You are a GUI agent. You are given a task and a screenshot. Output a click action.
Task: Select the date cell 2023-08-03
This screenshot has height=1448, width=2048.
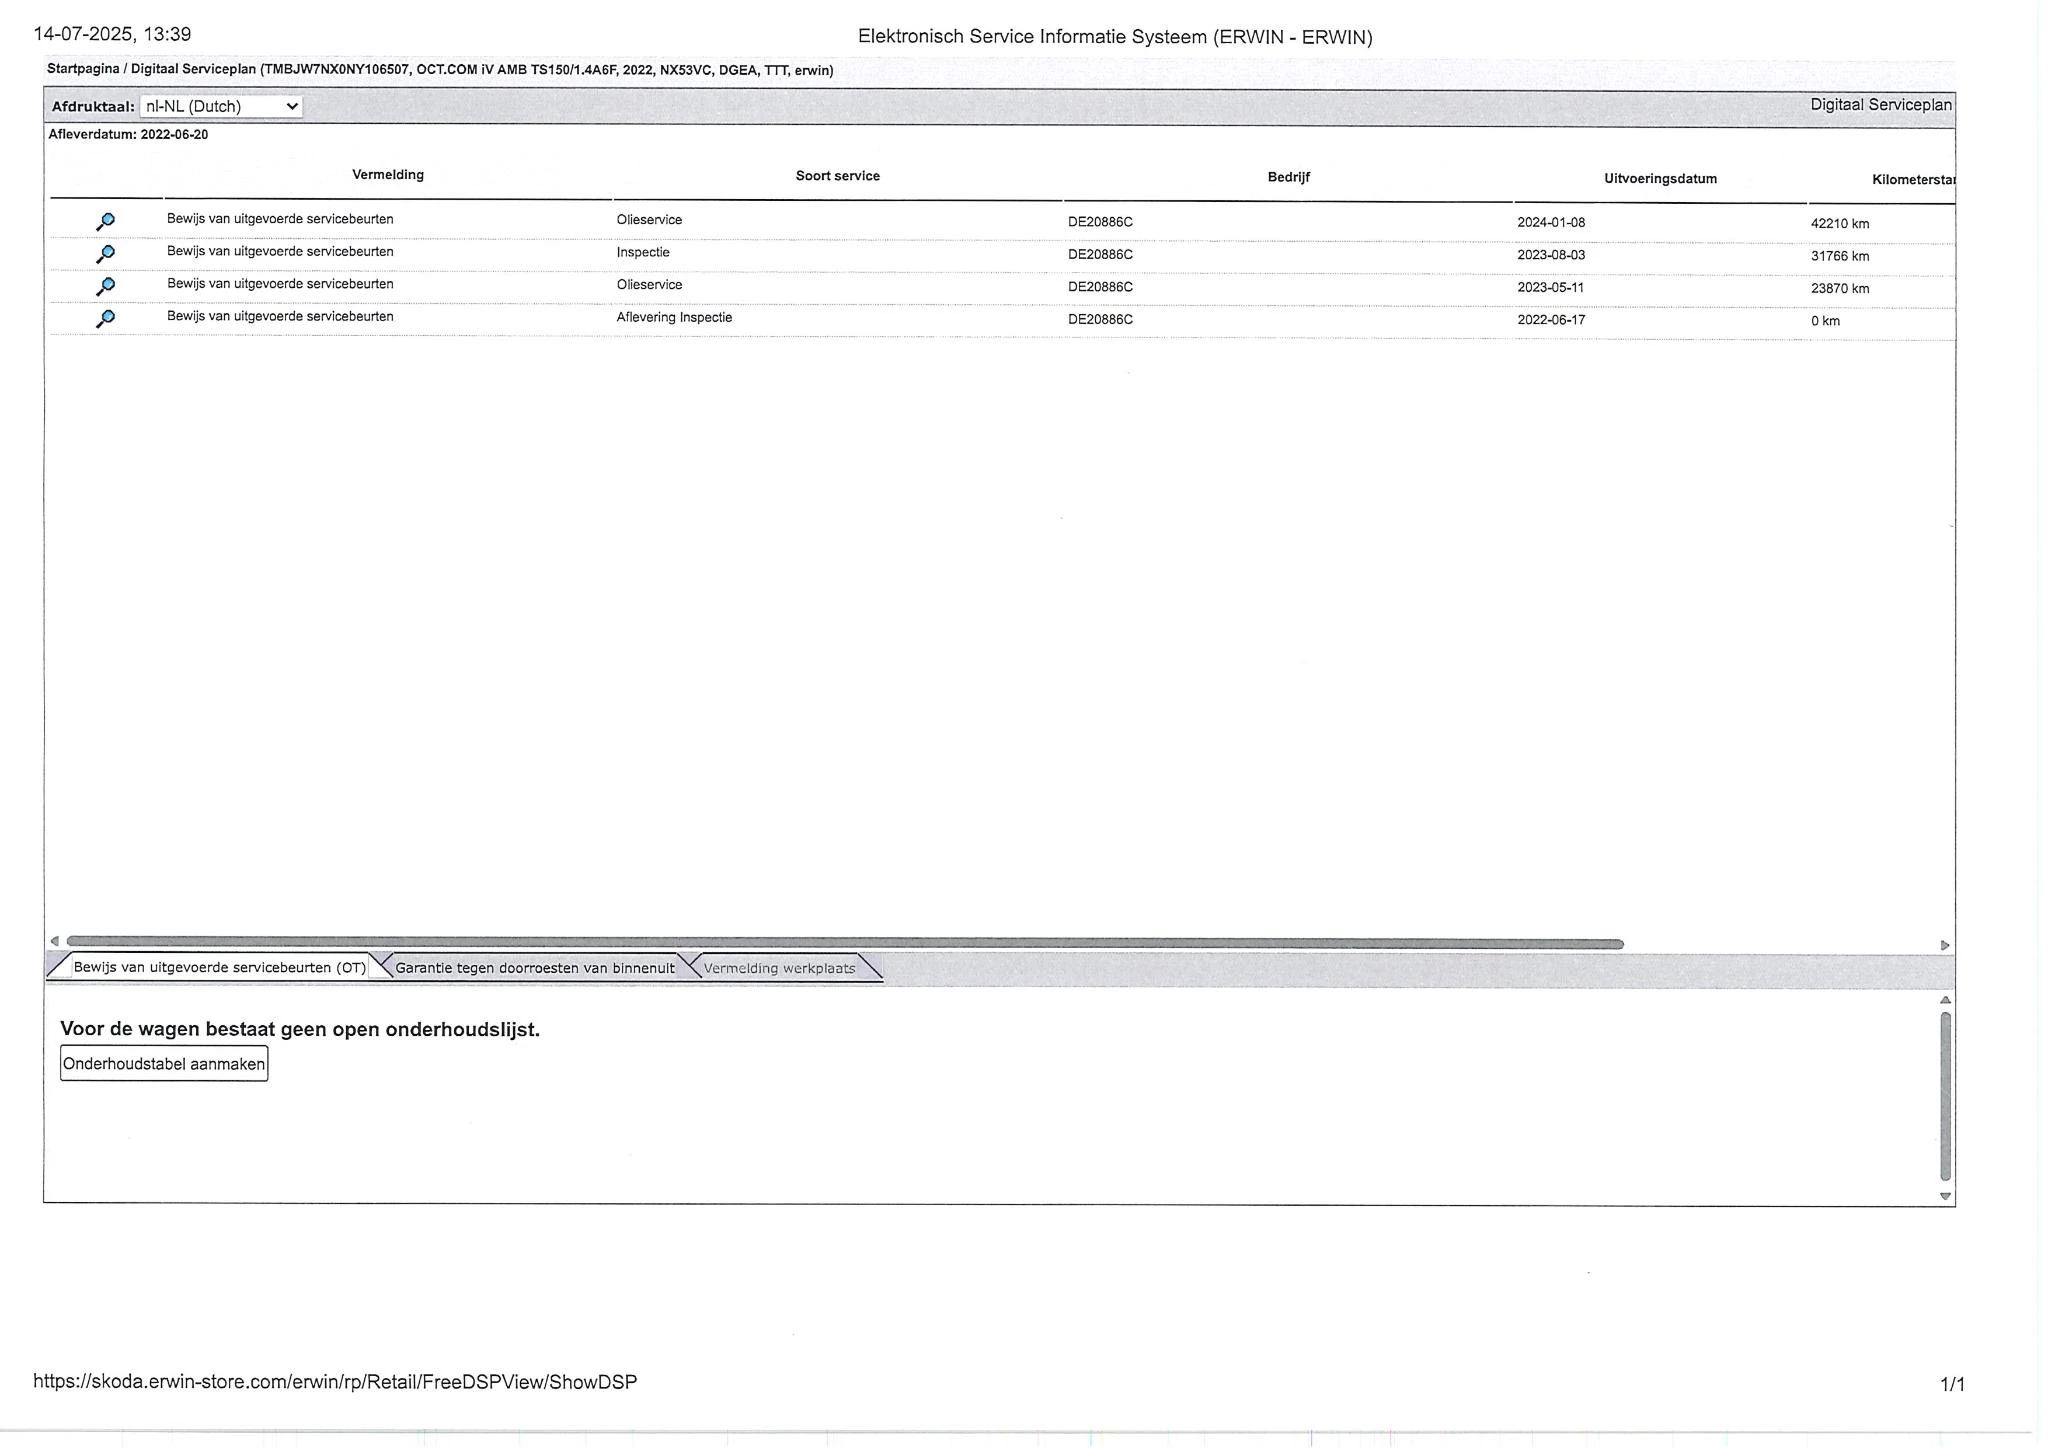tap(1551, 255)
